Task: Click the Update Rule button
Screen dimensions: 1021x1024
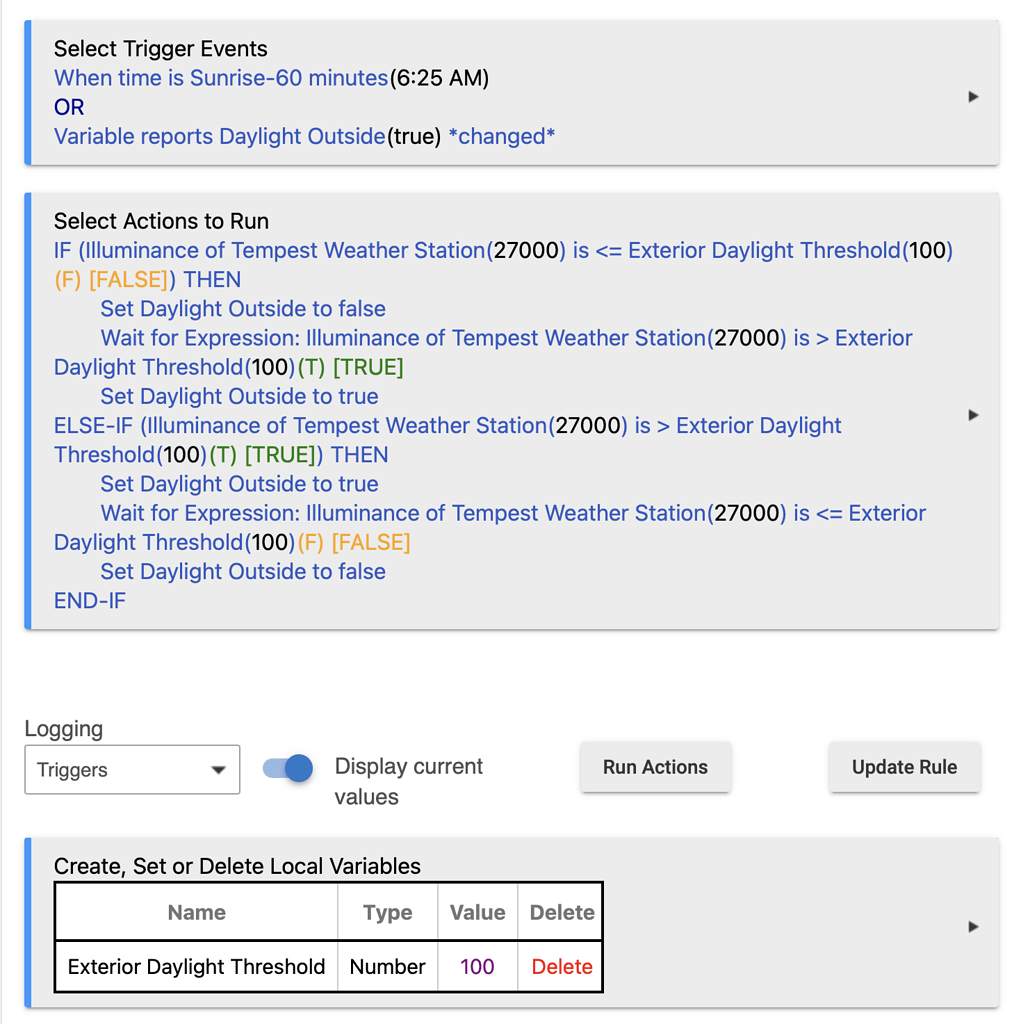Action: (904, 767)
